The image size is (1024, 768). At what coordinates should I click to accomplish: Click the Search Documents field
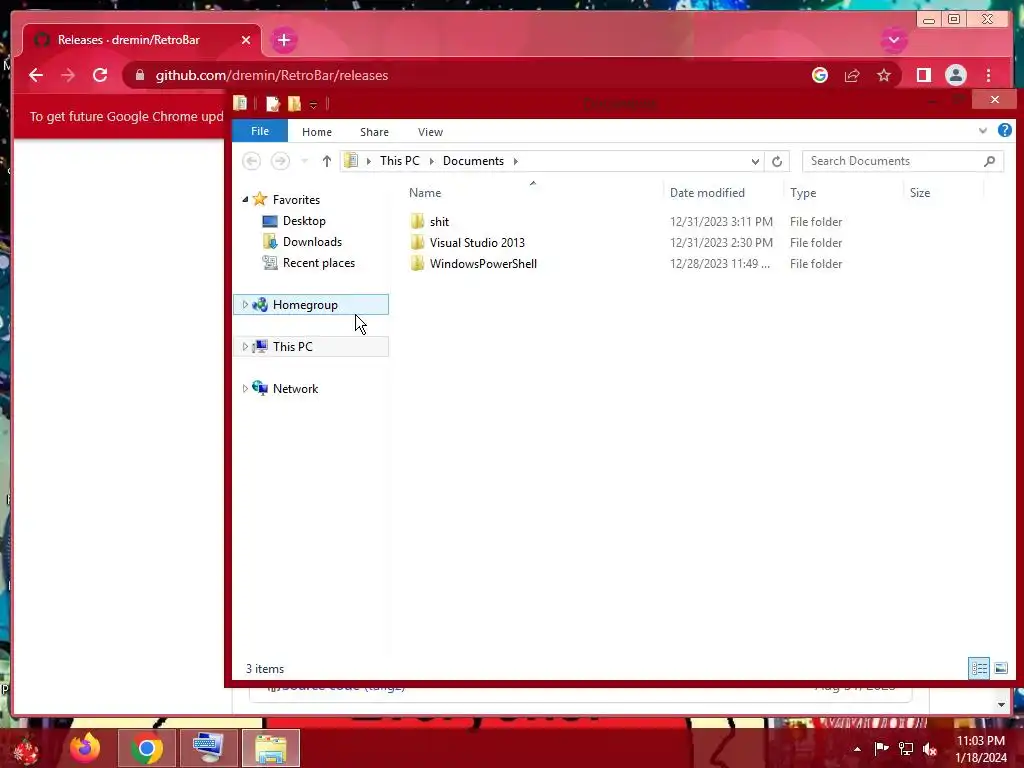click(903, 161)
